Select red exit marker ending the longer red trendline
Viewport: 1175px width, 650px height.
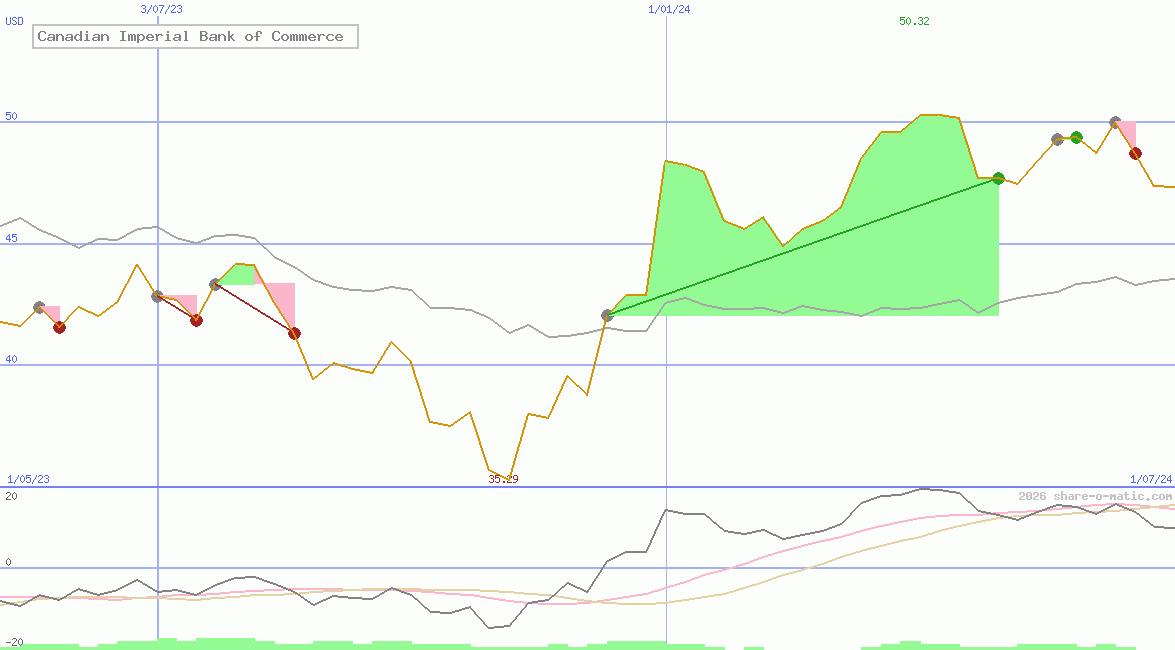click(x=294, y=333)
